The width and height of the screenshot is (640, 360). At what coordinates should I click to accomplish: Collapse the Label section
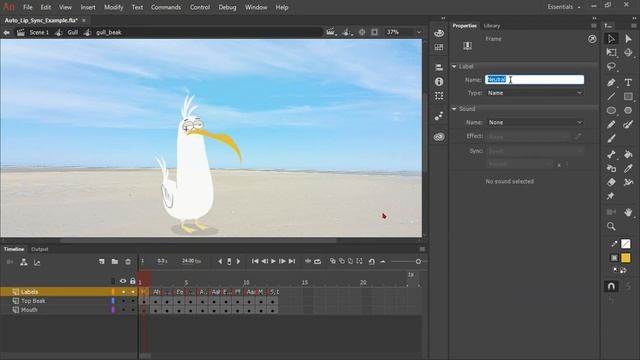click(x=454, y=66)
